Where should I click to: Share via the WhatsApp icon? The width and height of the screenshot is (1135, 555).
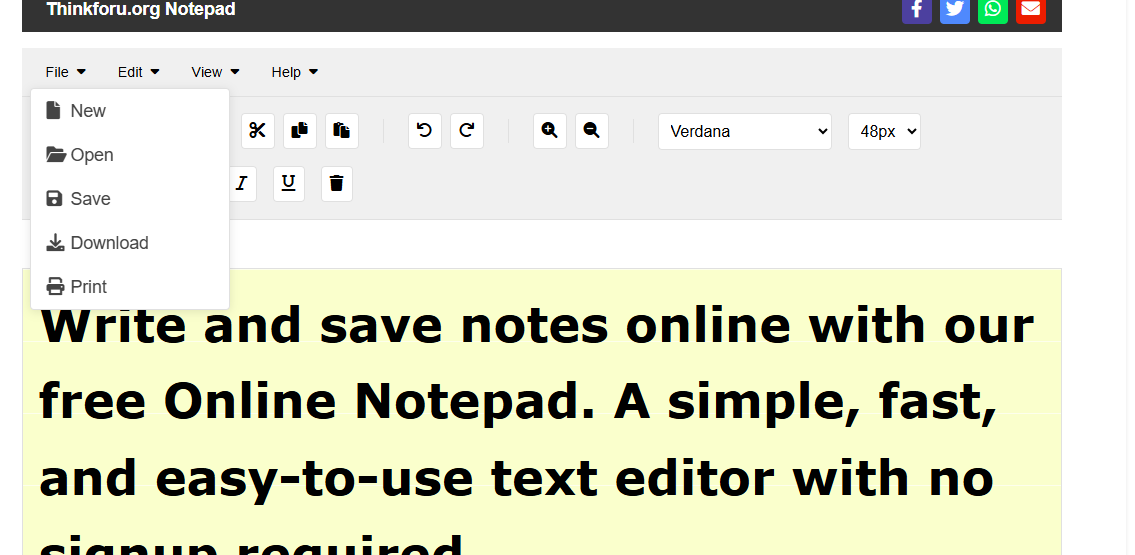(x=992, y=10)
